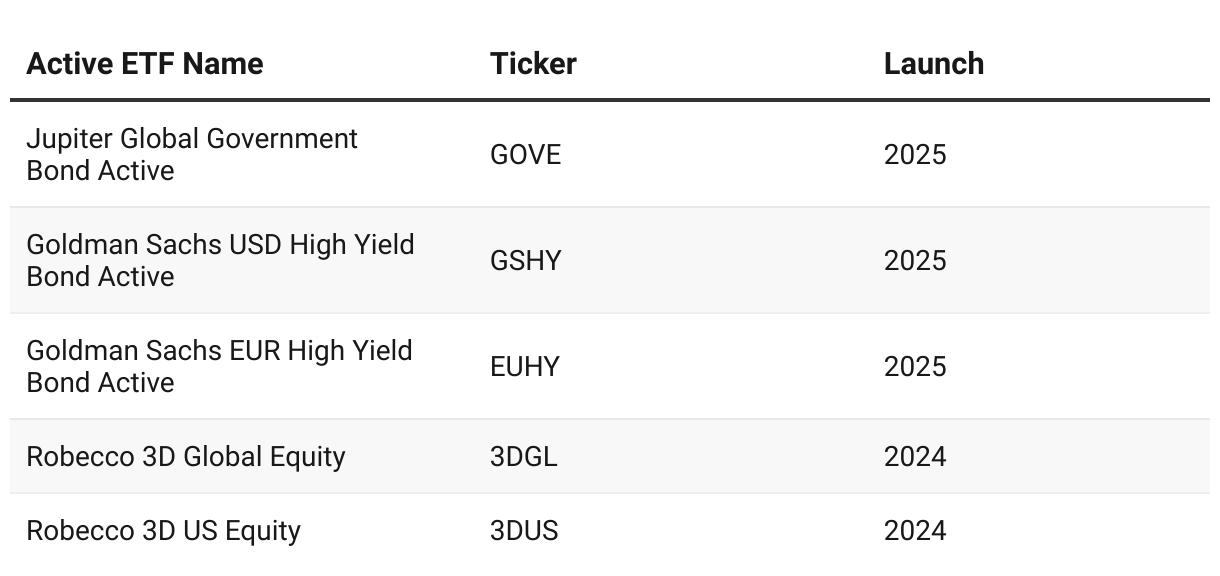Click the GSHY ticker cell
This screenshot has height=576, width=1220.
[526, 261]
